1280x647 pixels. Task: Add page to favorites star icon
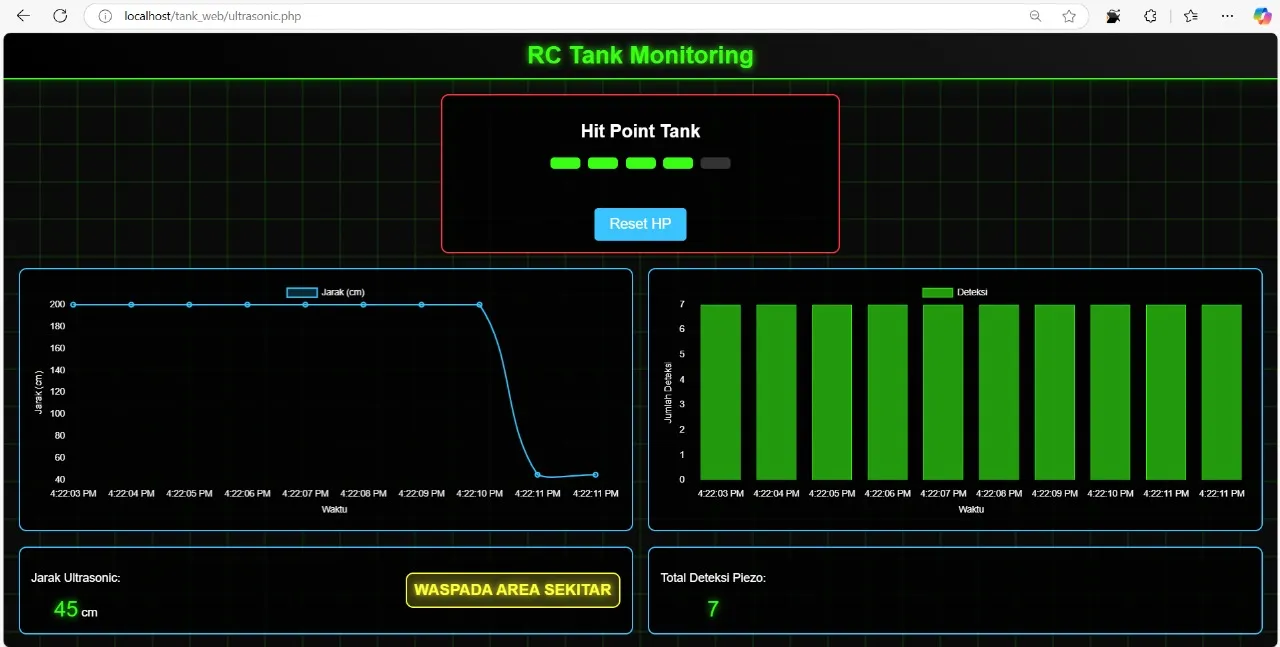coord(1069,16)
